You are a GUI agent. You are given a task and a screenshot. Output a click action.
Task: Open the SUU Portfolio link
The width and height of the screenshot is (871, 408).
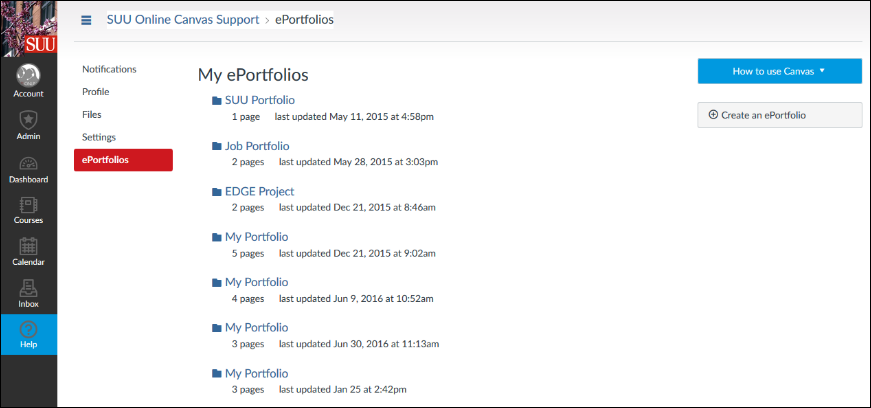(259, 101)
